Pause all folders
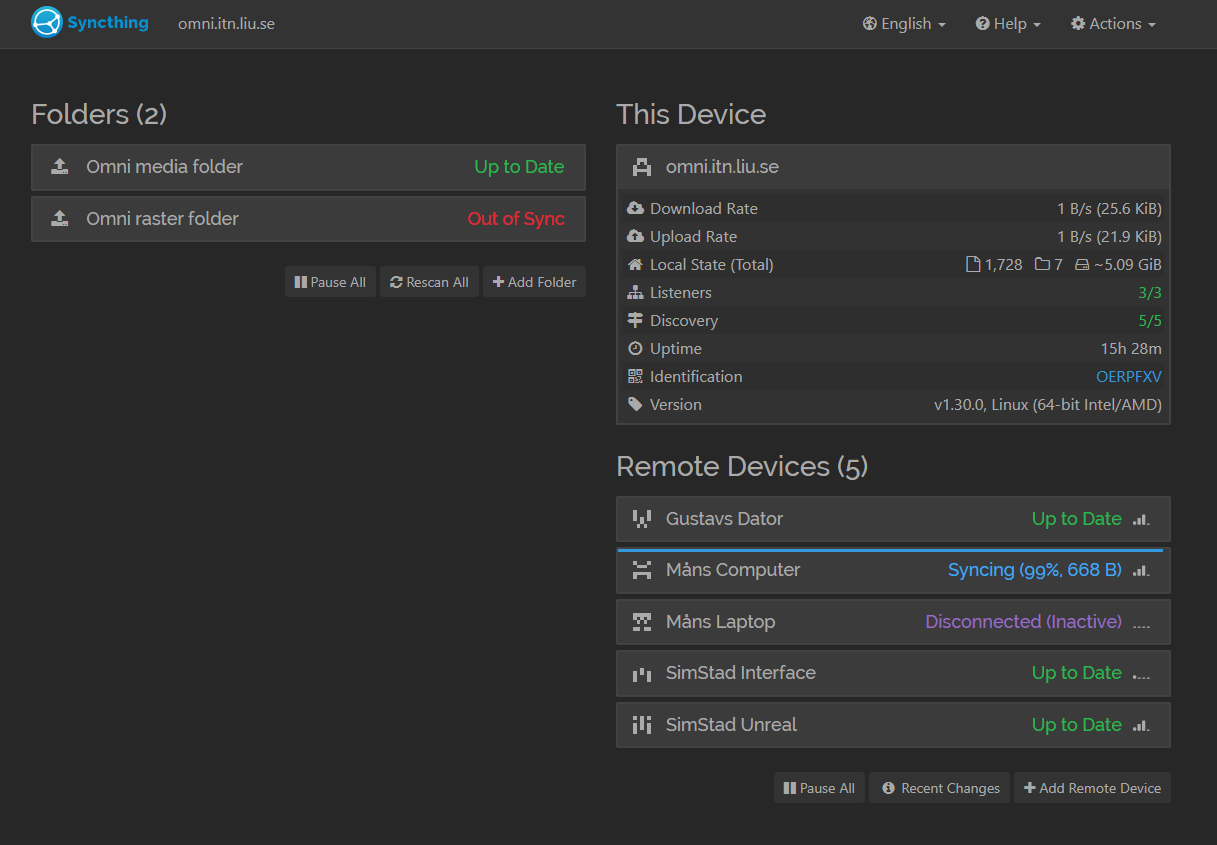The width and height of the screenshot is (1217, 845). [x=330, y=282]
